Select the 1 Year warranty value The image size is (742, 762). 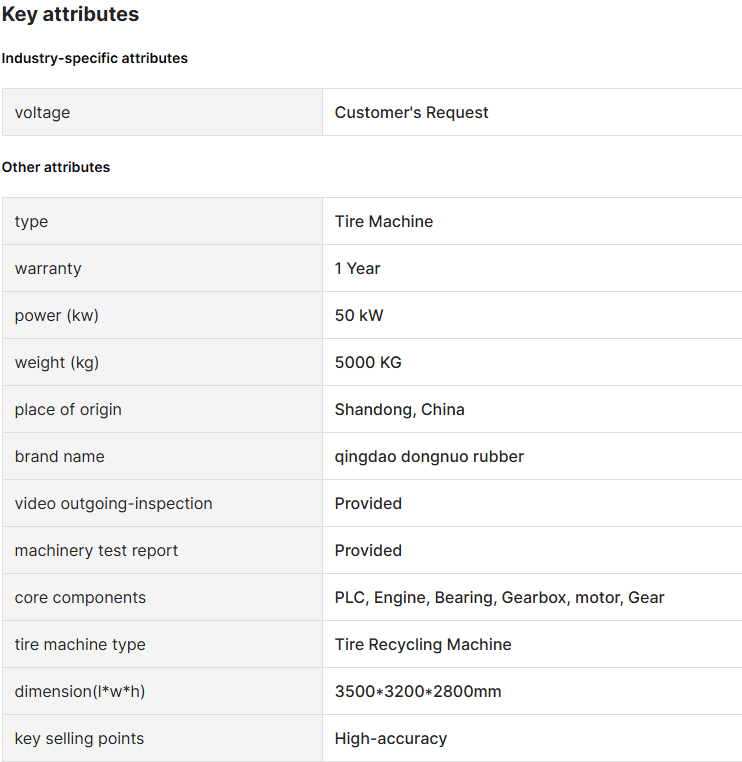[357, 268]
